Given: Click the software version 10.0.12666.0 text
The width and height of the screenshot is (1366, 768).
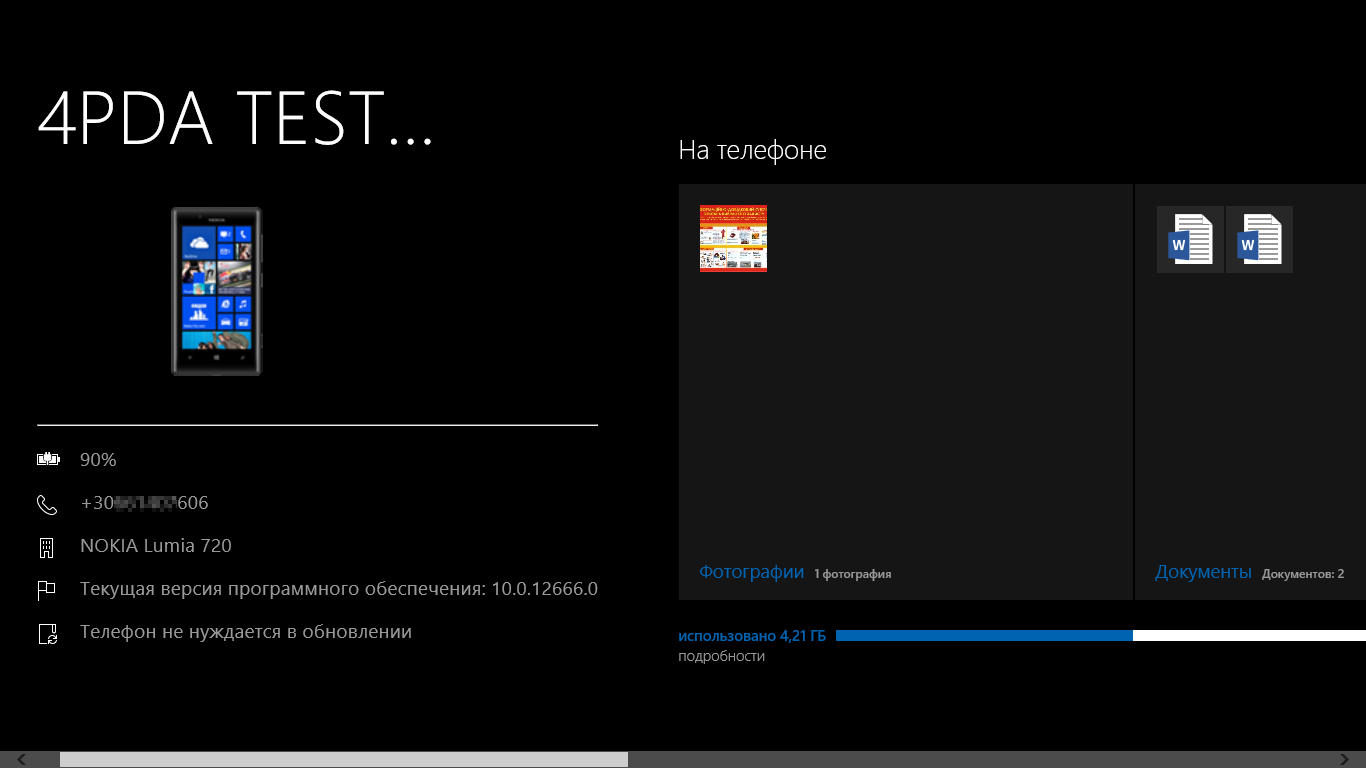Looking at the screenshot, I should point(339,589).
